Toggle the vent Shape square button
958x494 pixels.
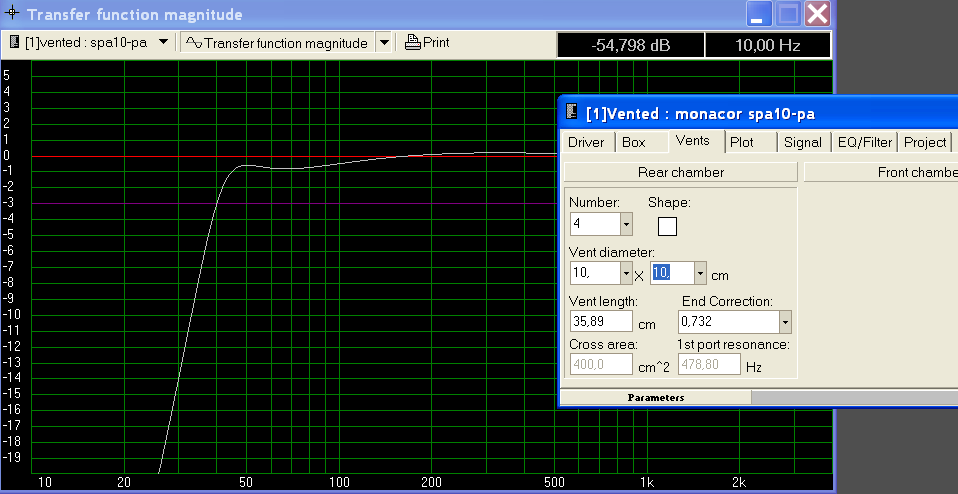tap(667, 227)
